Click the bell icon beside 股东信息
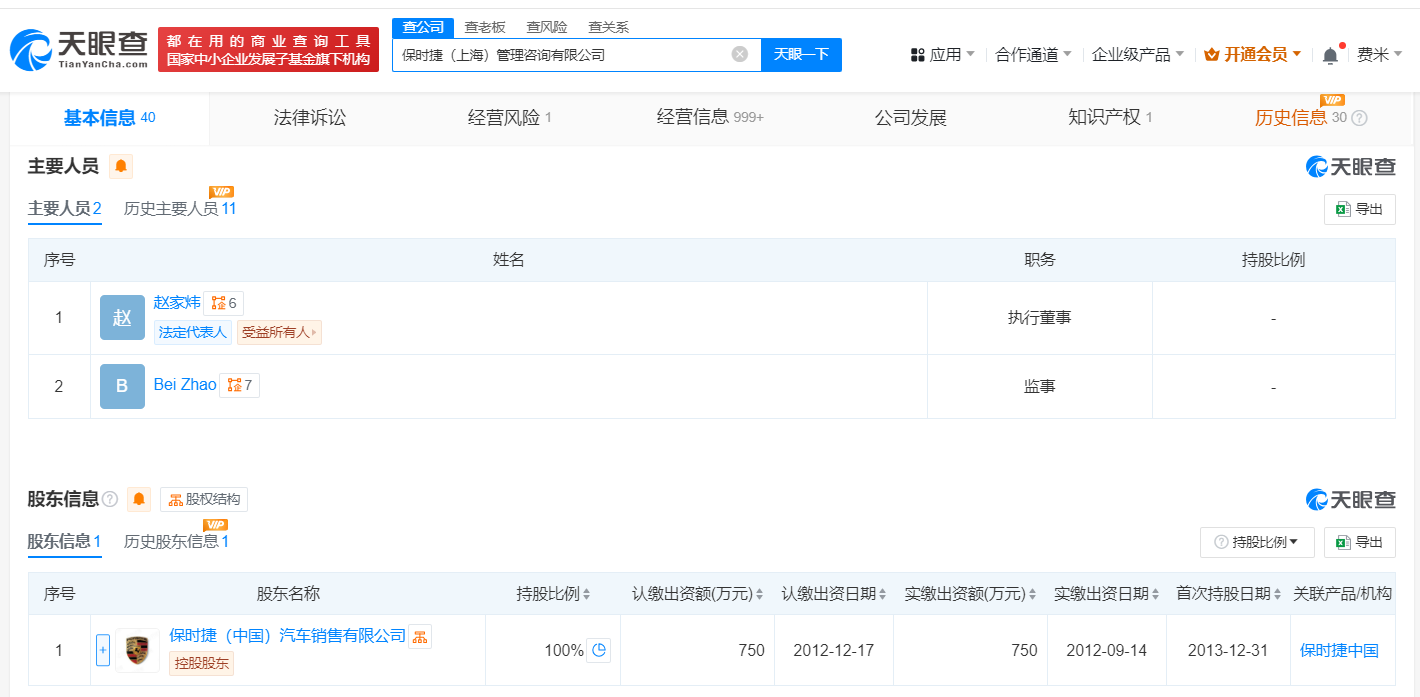The image size is (1420, 697). 139,498
